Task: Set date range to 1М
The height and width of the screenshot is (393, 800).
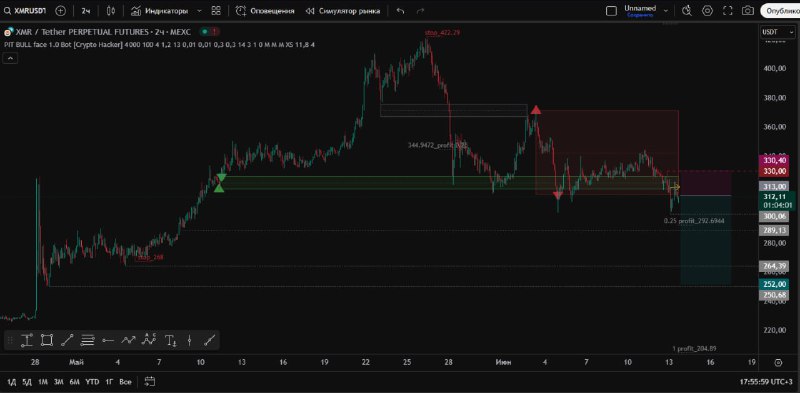Action: [43, 382]
